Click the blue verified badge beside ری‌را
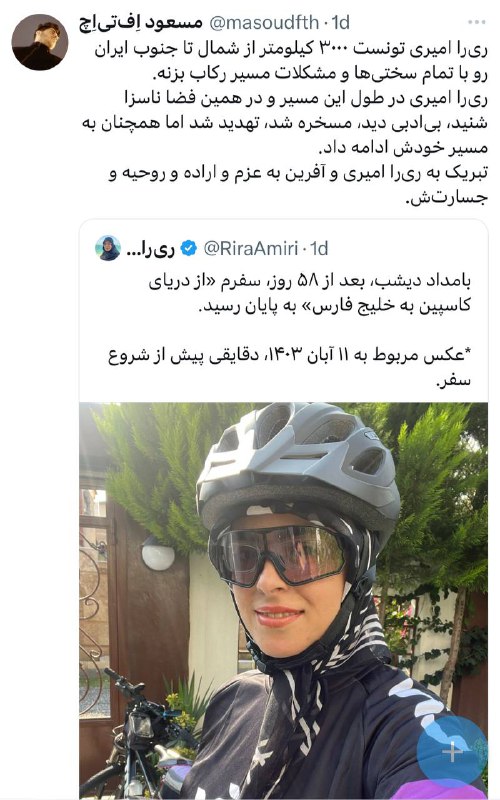This screenshot has height=800, width=500. point(188,248)
